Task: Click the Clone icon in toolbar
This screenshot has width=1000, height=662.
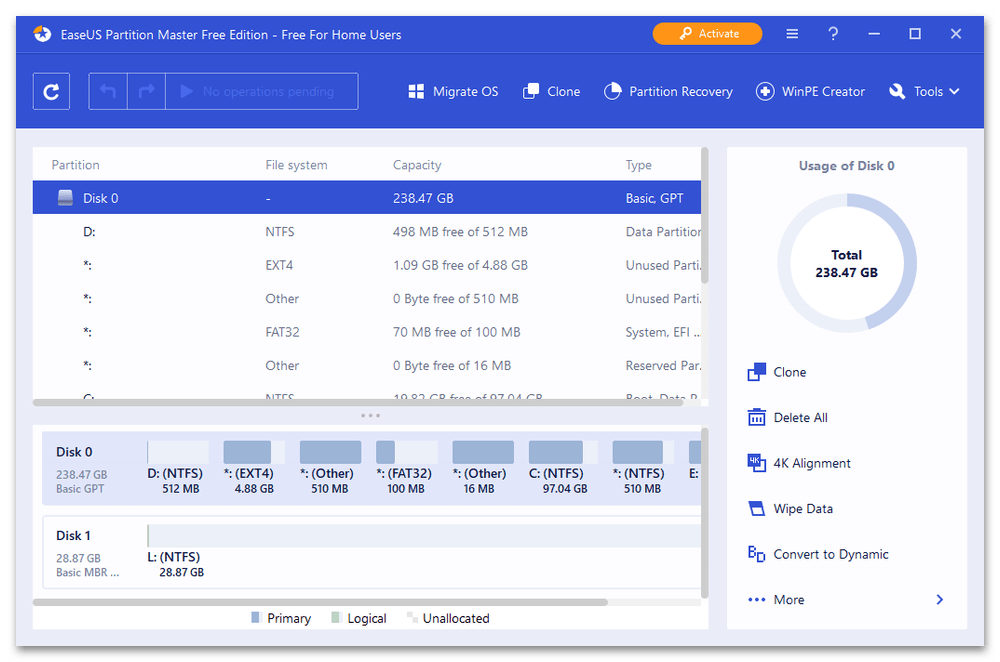Action: pyautogui.click(x=532, y=91)
